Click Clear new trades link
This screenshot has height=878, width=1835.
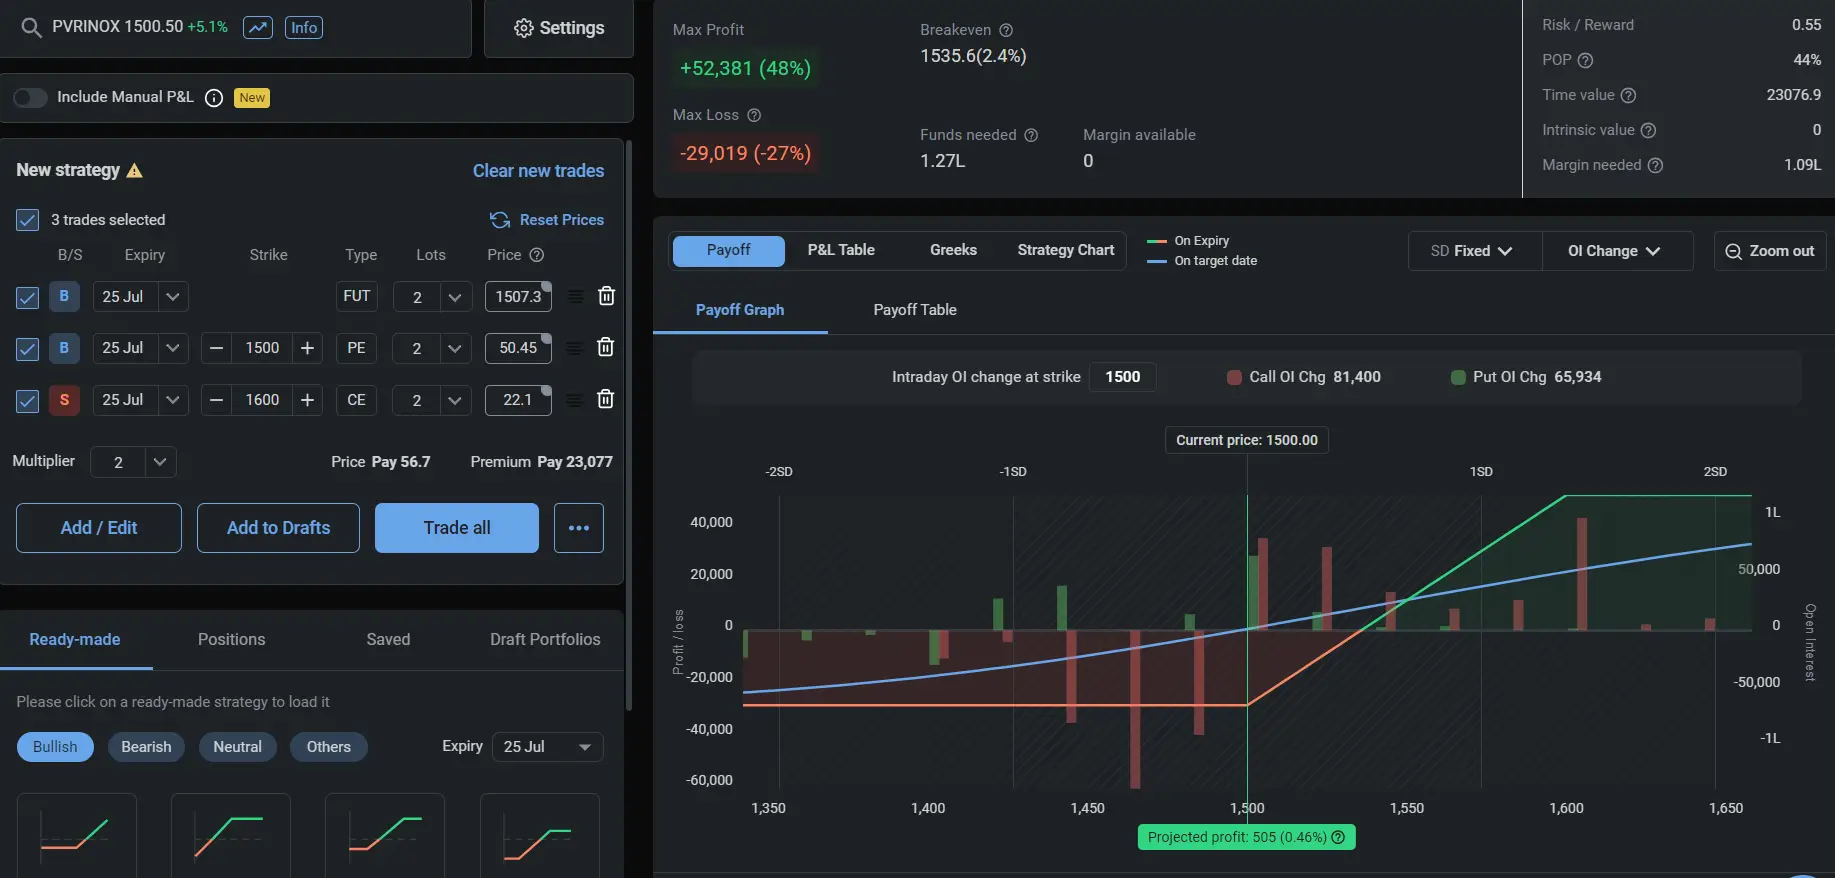coord(538,170)
